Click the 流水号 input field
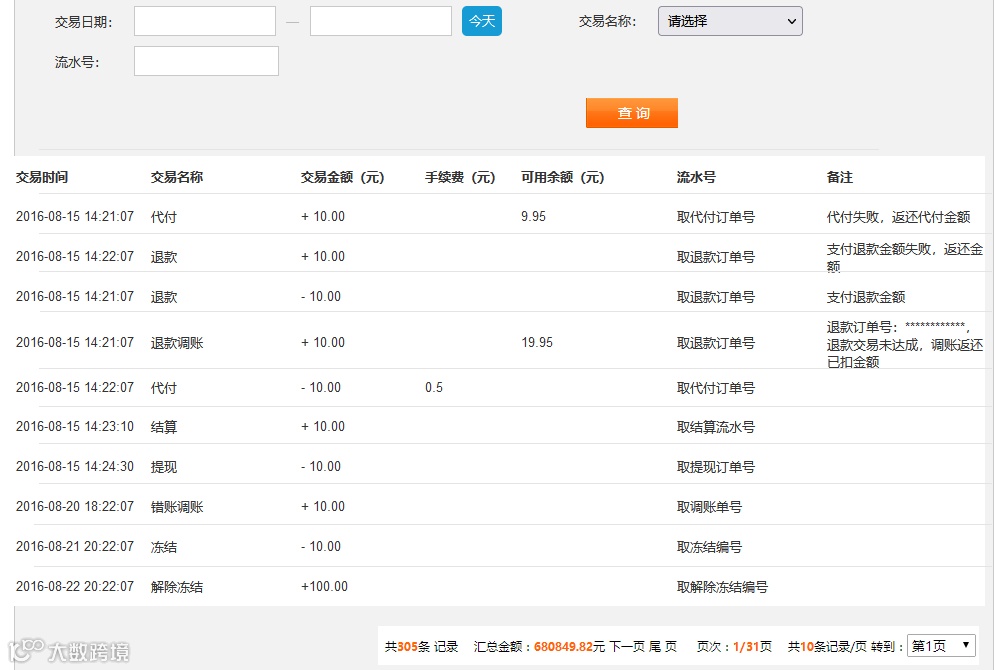Image resolution: width=995 pixels, height=670 pixels. click(206, 61)
